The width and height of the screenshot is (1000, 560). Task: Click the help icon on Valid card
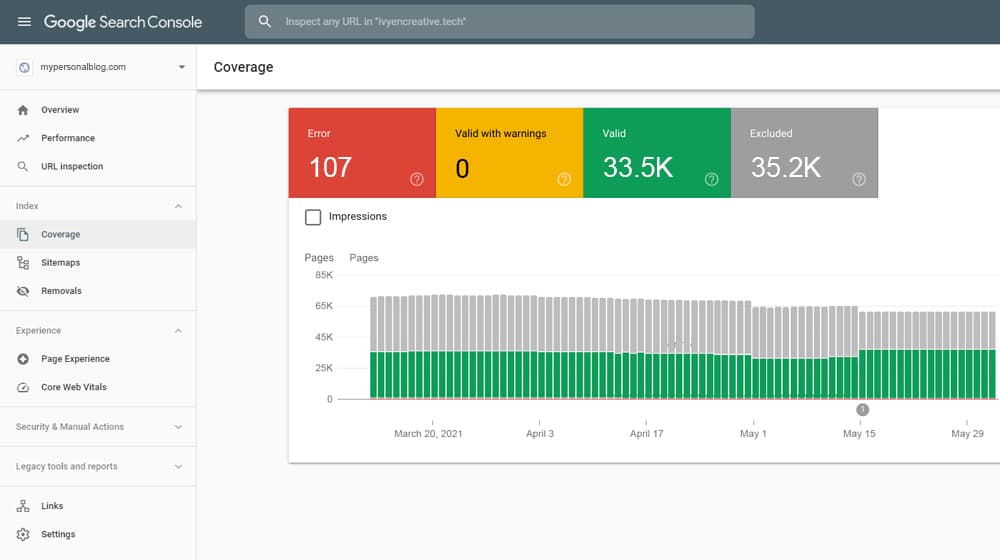711,179
